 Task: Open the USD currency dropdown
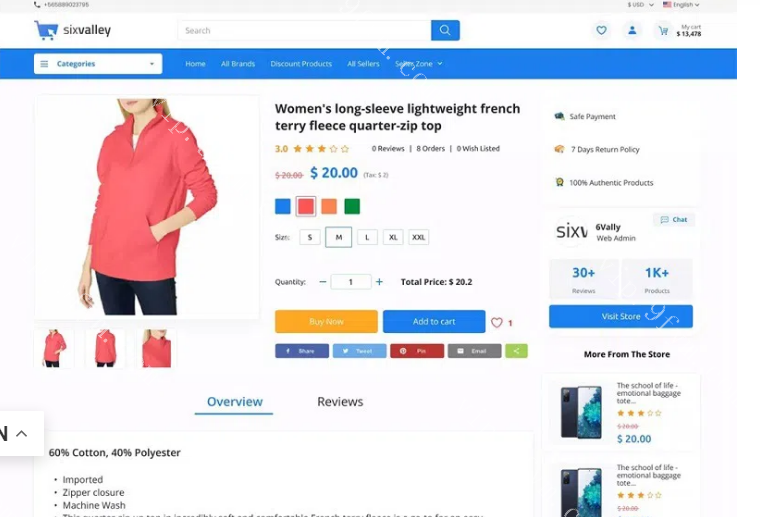click(640, 5)
